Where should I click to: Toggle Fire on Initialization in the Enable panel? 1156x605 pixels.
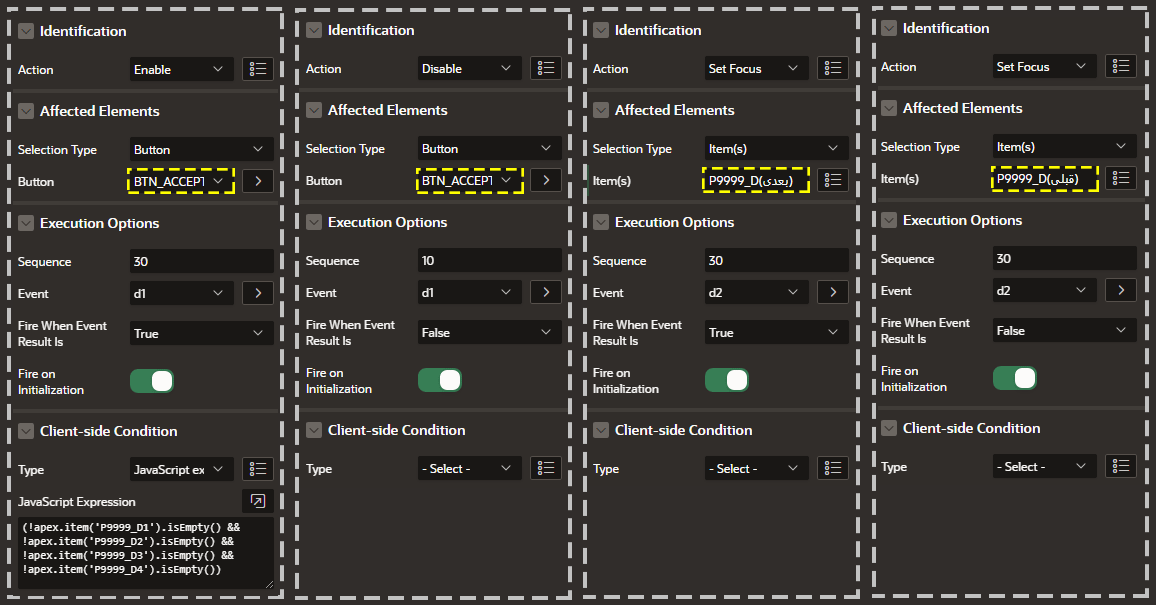pos(152,381)
